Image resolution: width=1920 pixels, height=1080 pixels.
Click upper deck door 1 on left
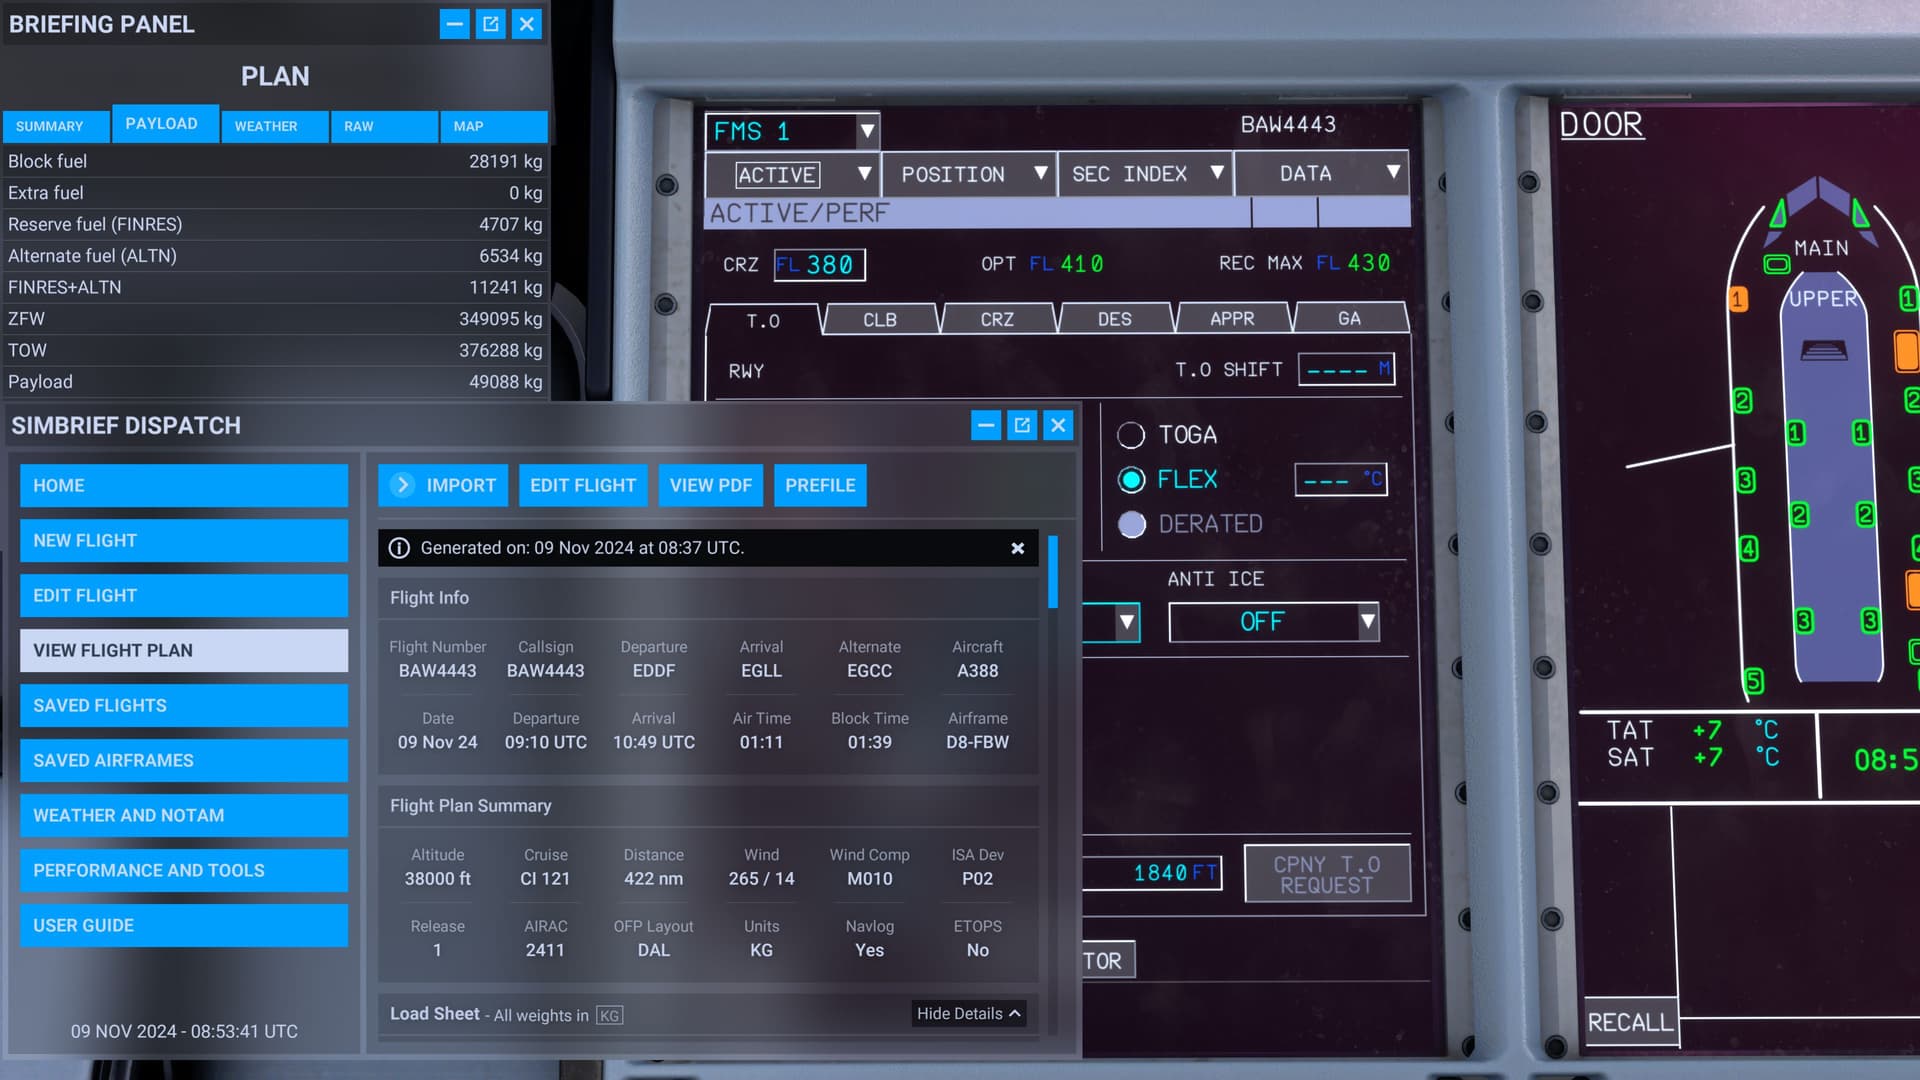(1796, 433)
